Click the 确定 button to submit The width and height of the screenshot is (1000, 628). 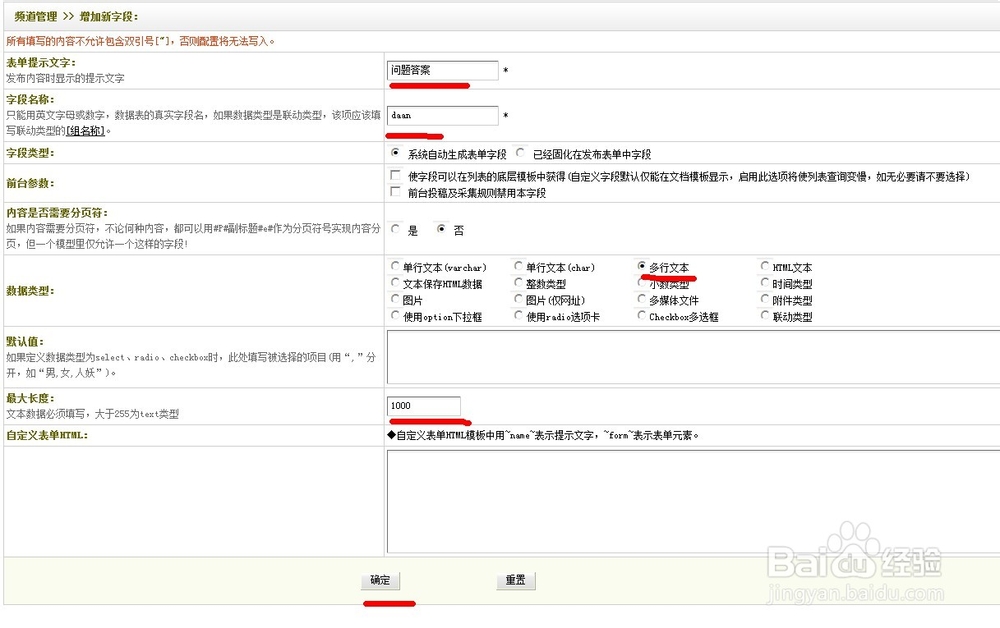coord(381,580)
